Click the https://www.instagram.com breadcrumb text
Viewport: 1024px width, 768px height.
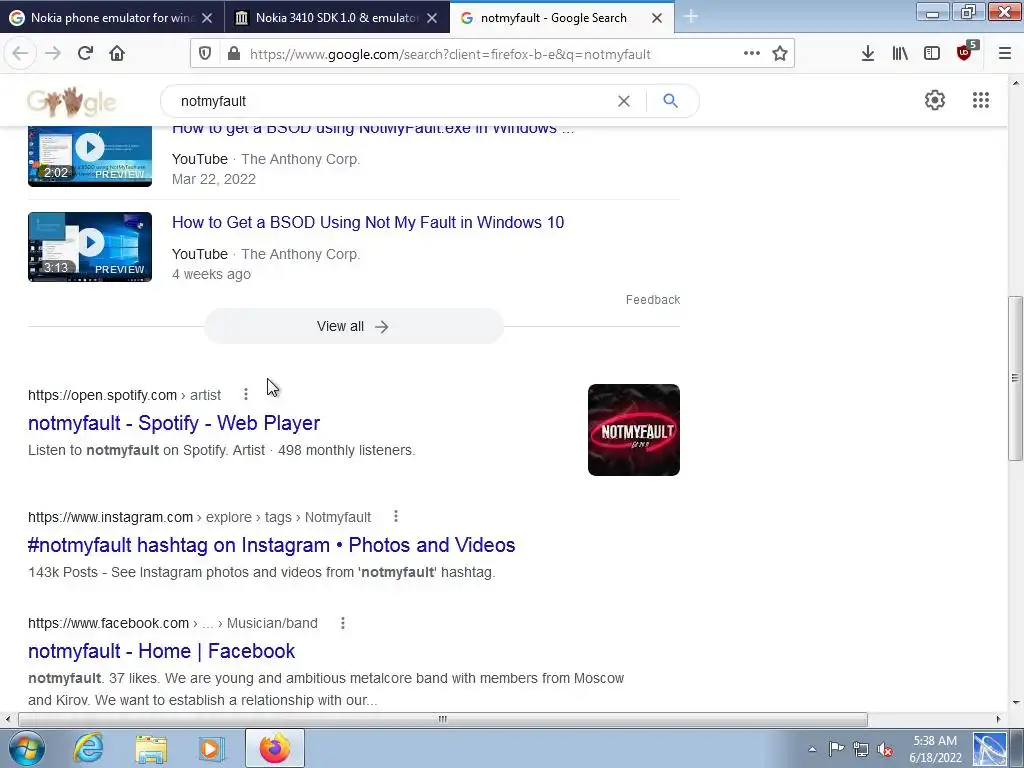(110, 517)
